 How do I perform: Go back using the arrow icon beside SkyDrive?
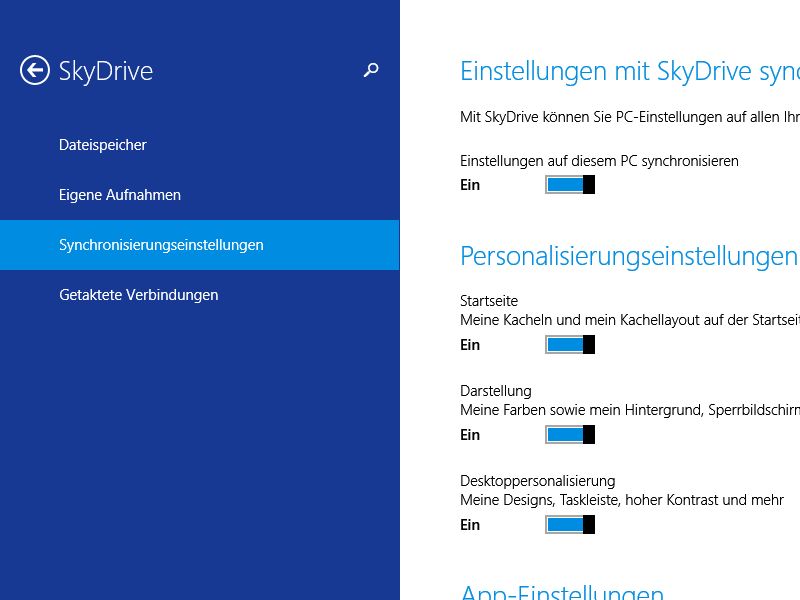pos(35,70)
